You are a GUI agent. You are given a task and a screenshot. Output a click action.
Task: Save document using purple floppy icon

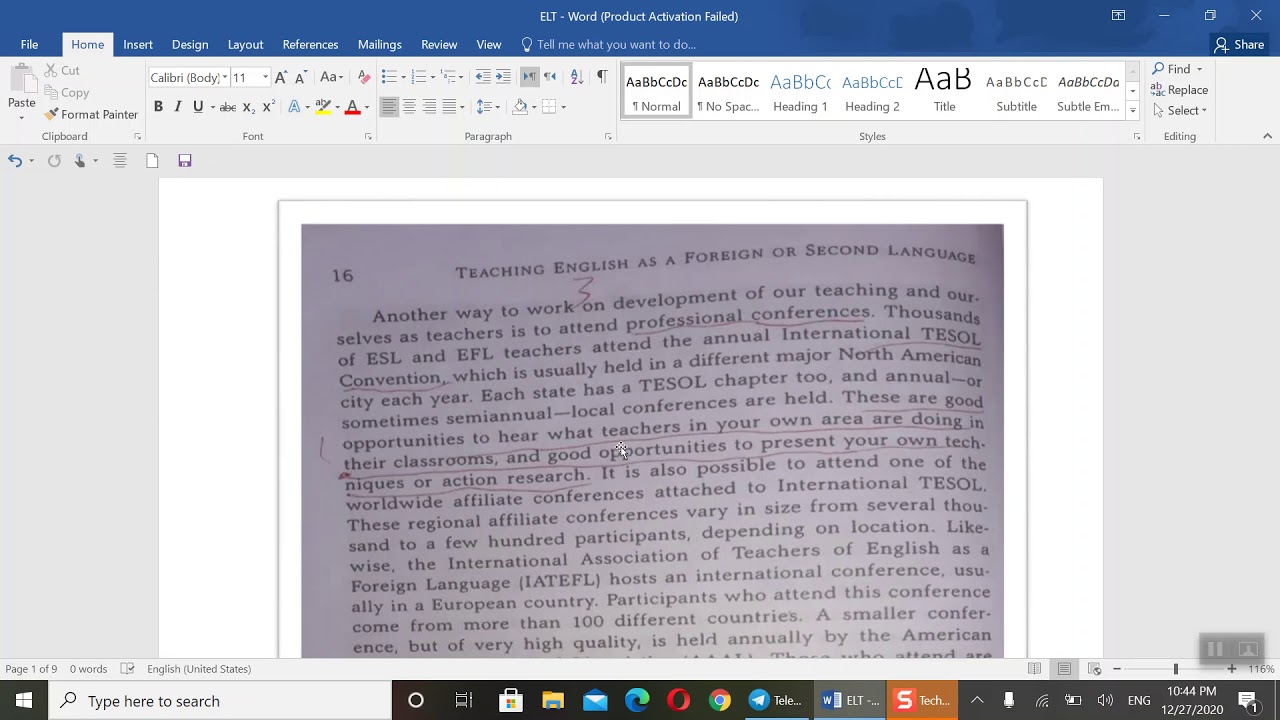pyautogui.click(x=185, y=161)
